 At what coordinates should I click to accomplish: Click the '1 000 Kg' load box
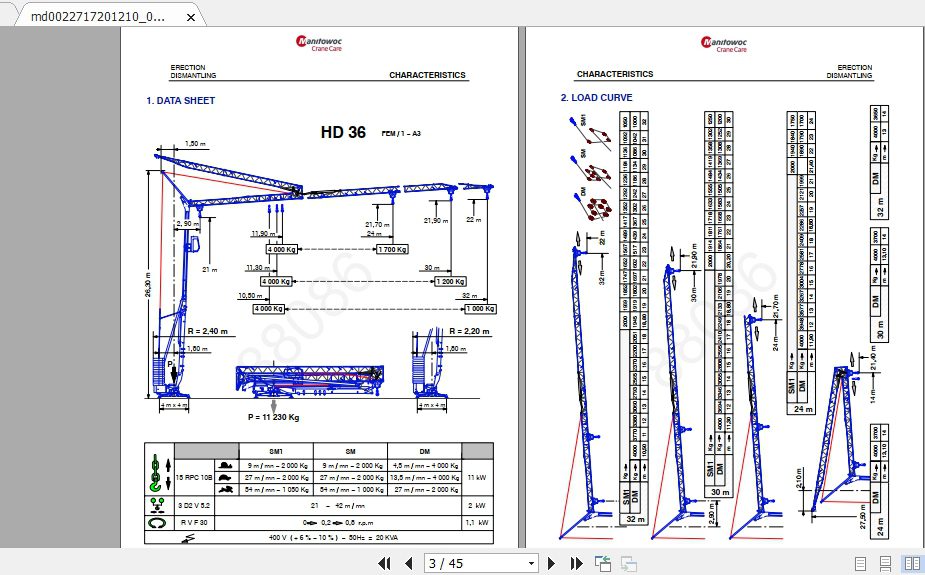click(480, 308)
